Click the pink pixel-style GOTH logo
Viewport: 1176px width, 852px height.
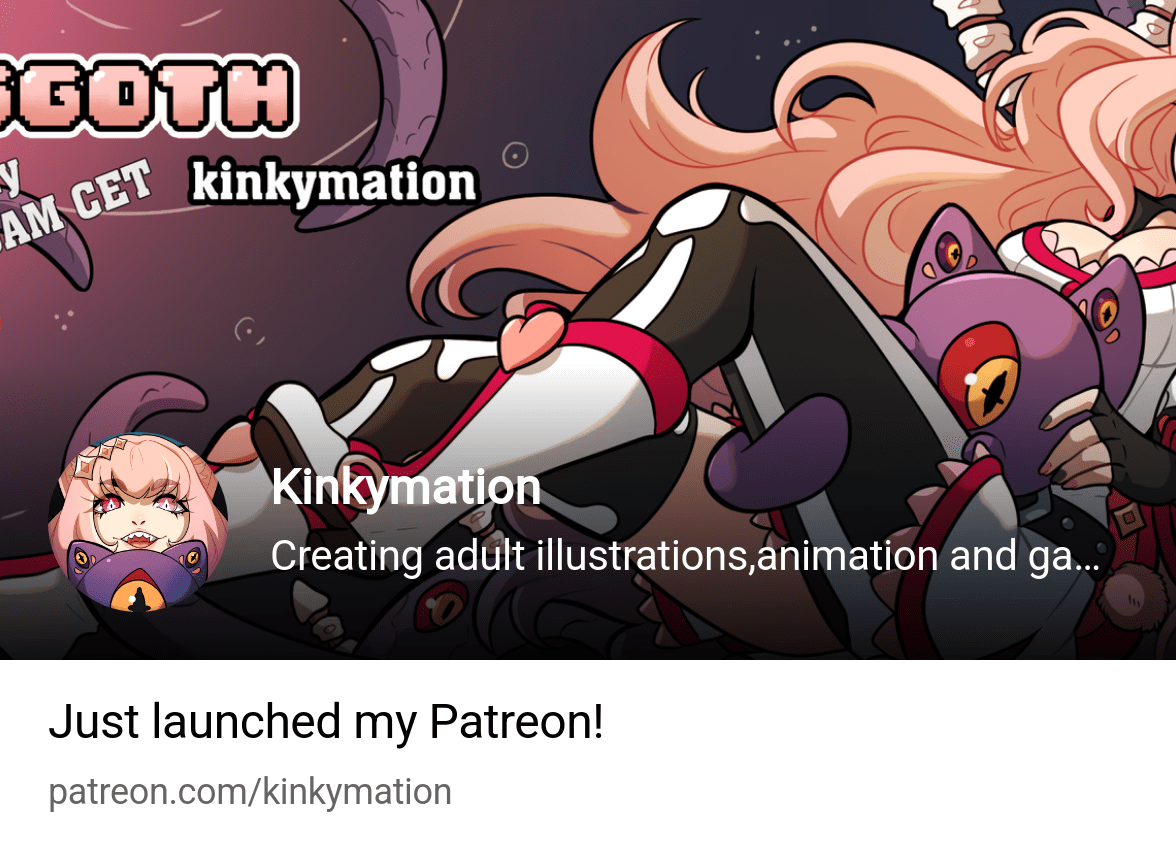tap(146, 95)
